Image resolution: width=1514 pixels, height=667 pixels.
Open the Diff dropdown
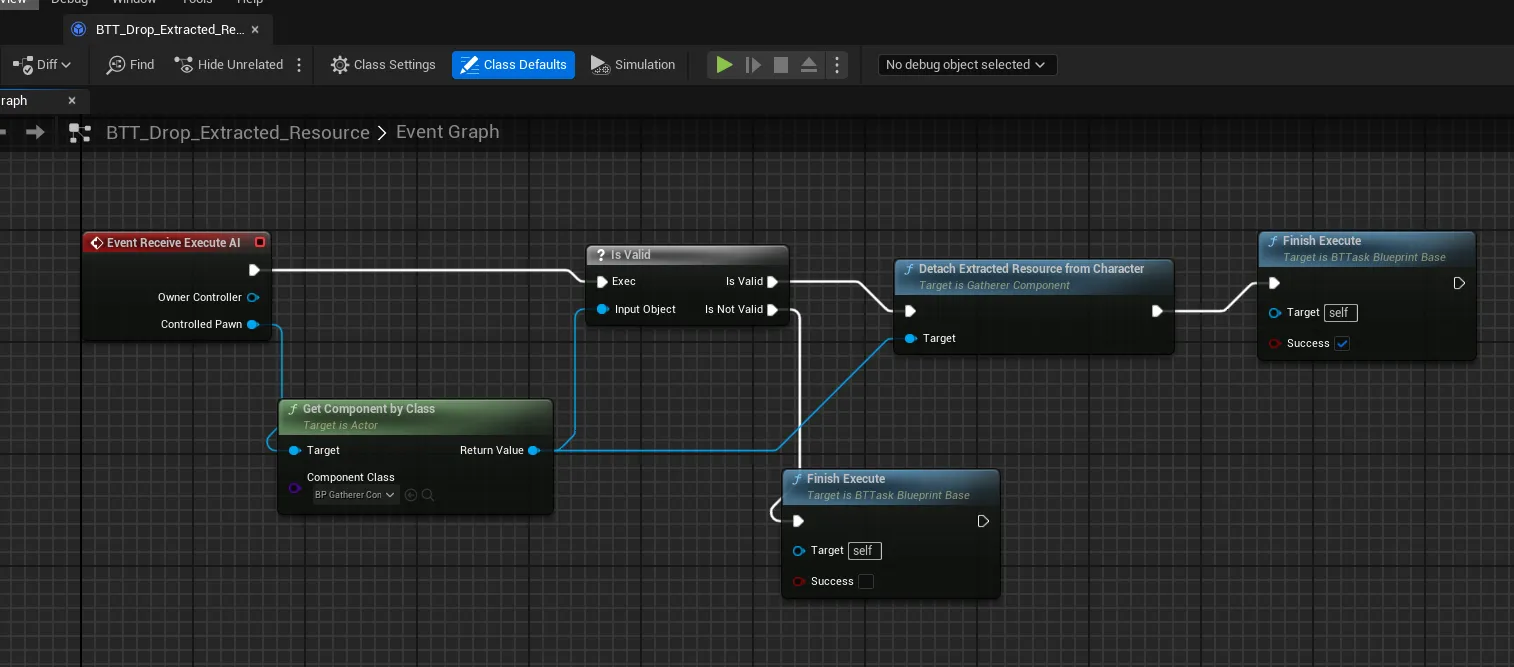pyautogui.click(x=42, y=65)
